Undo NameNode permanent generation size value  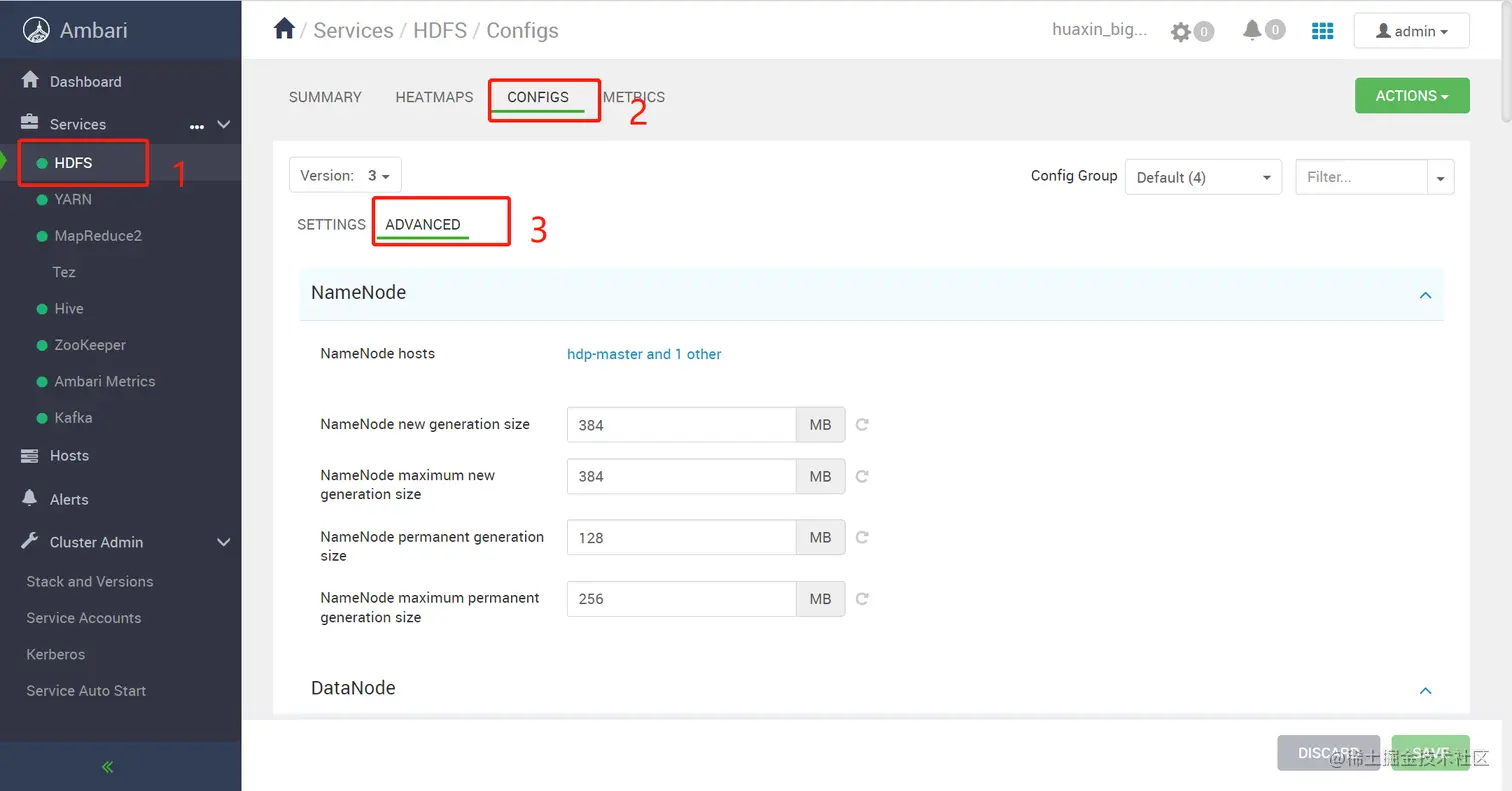click(862, 537)
